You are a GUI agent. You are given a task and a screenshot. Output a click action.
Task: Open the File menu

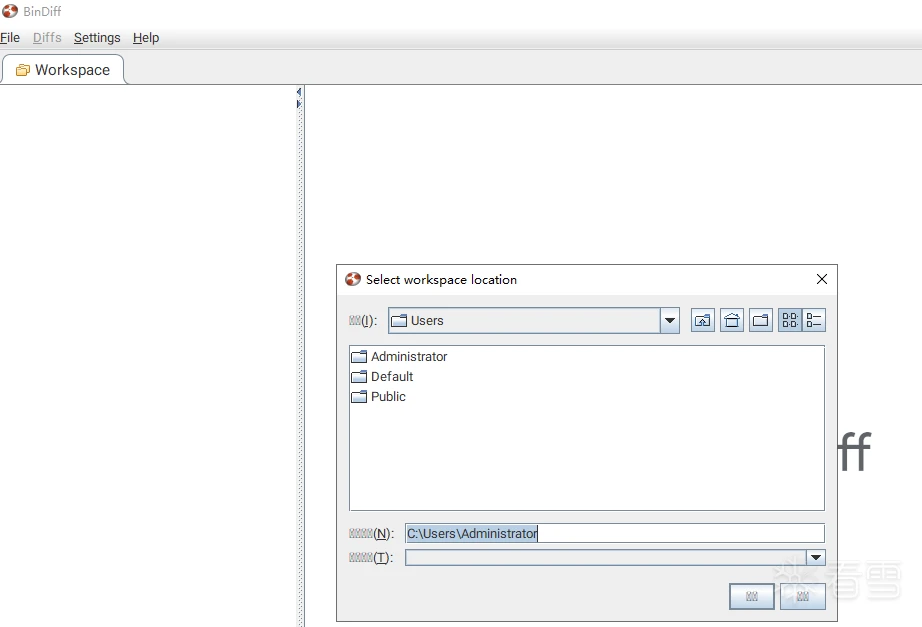(10, 38)
